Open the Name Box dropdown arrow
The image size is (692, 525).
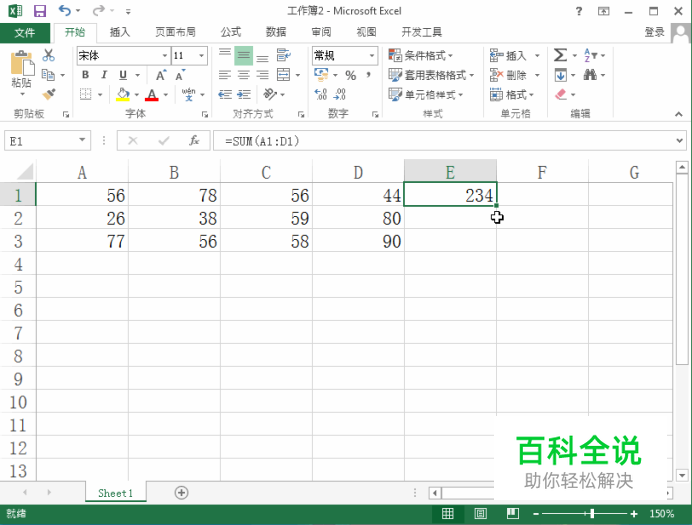[x=82, y=140]
